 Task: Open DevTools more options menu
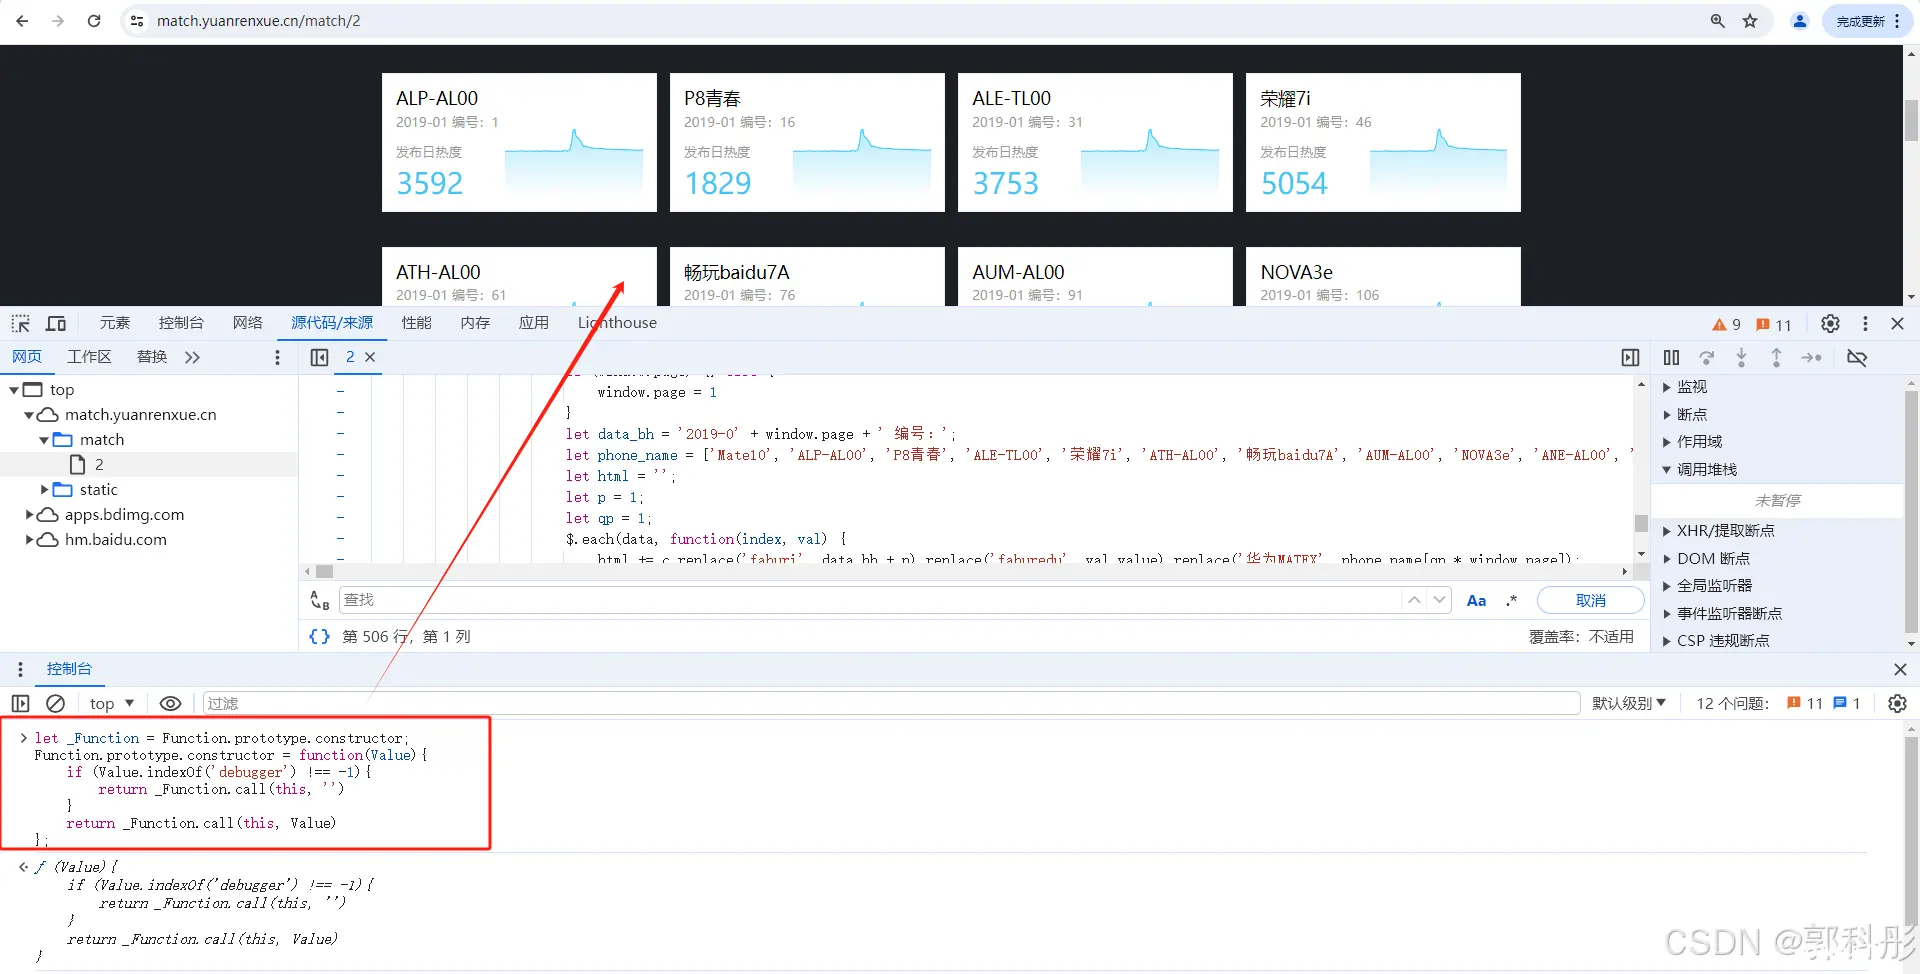click(1865, 323)
